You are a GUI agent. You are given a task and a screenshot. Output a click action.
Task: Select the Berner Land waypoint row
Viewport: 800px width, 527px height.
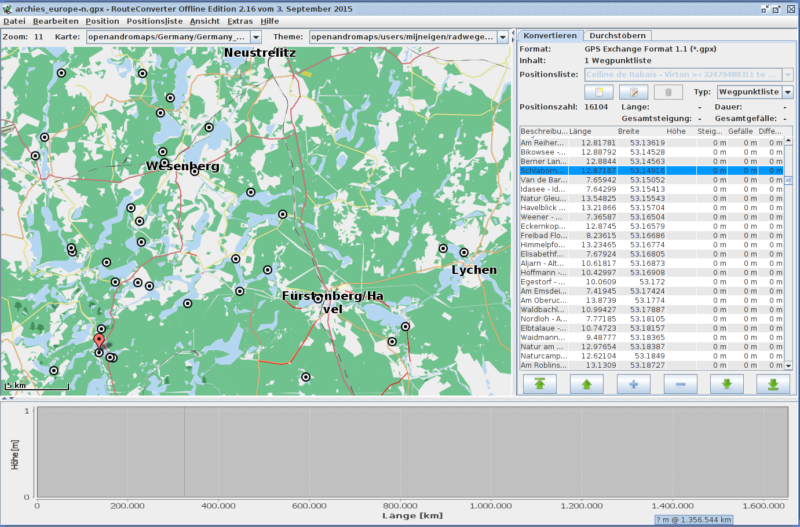(x=544, y=161)
